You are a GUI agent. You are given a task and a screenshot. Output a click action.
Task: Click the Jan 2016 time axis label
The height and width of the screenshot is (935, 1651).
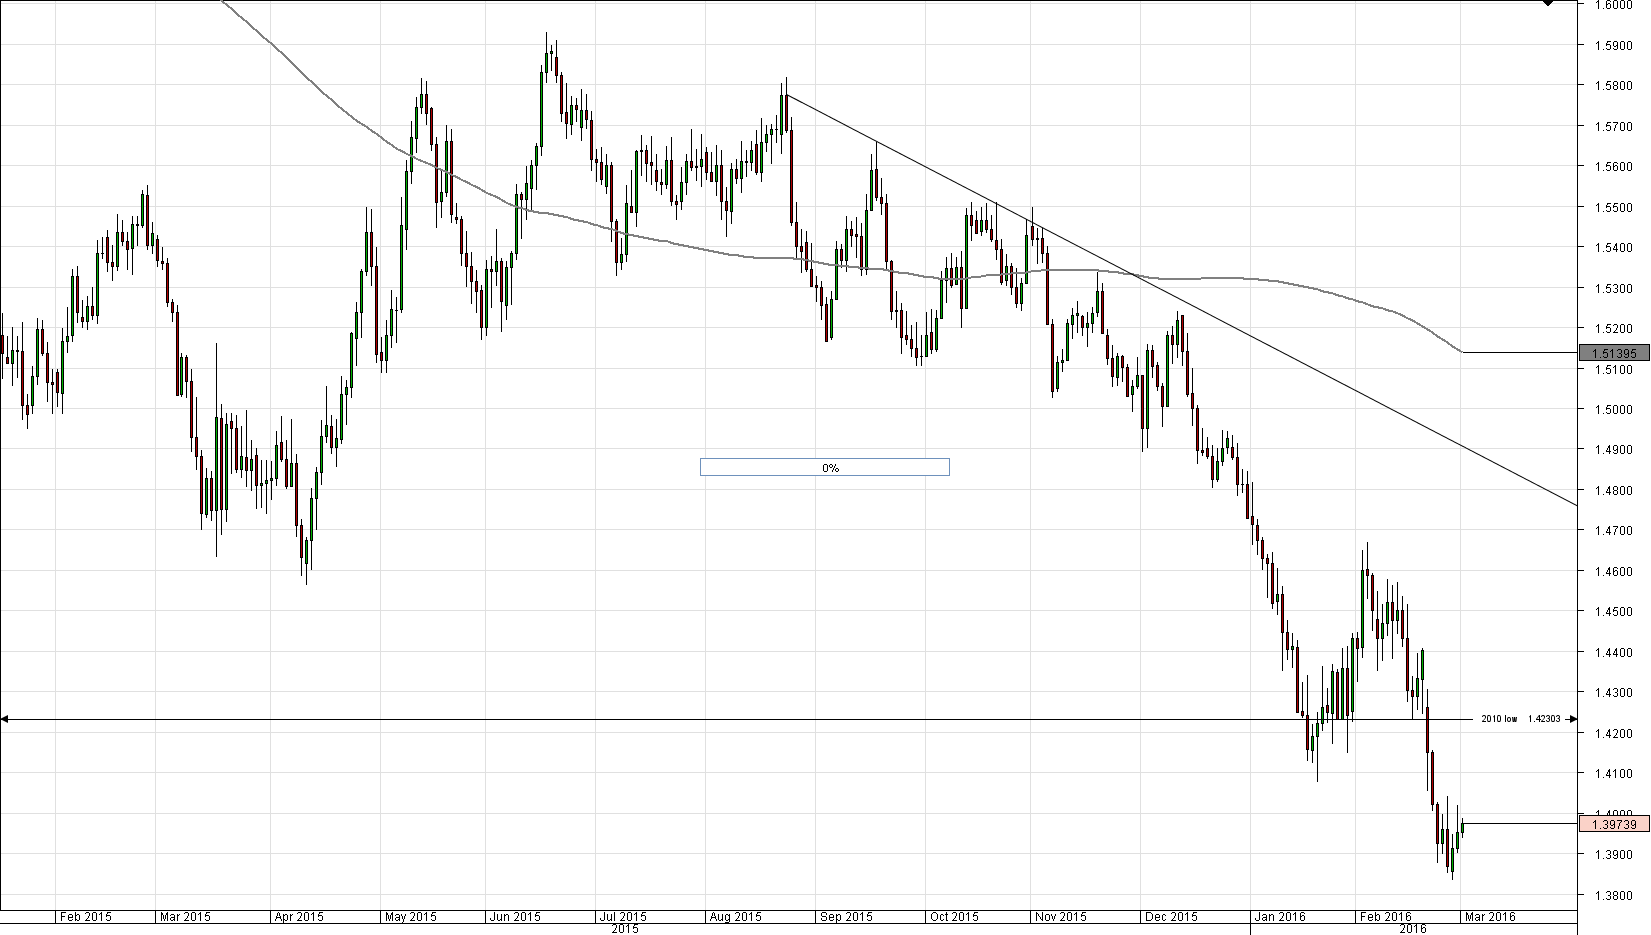[1280, 917]
